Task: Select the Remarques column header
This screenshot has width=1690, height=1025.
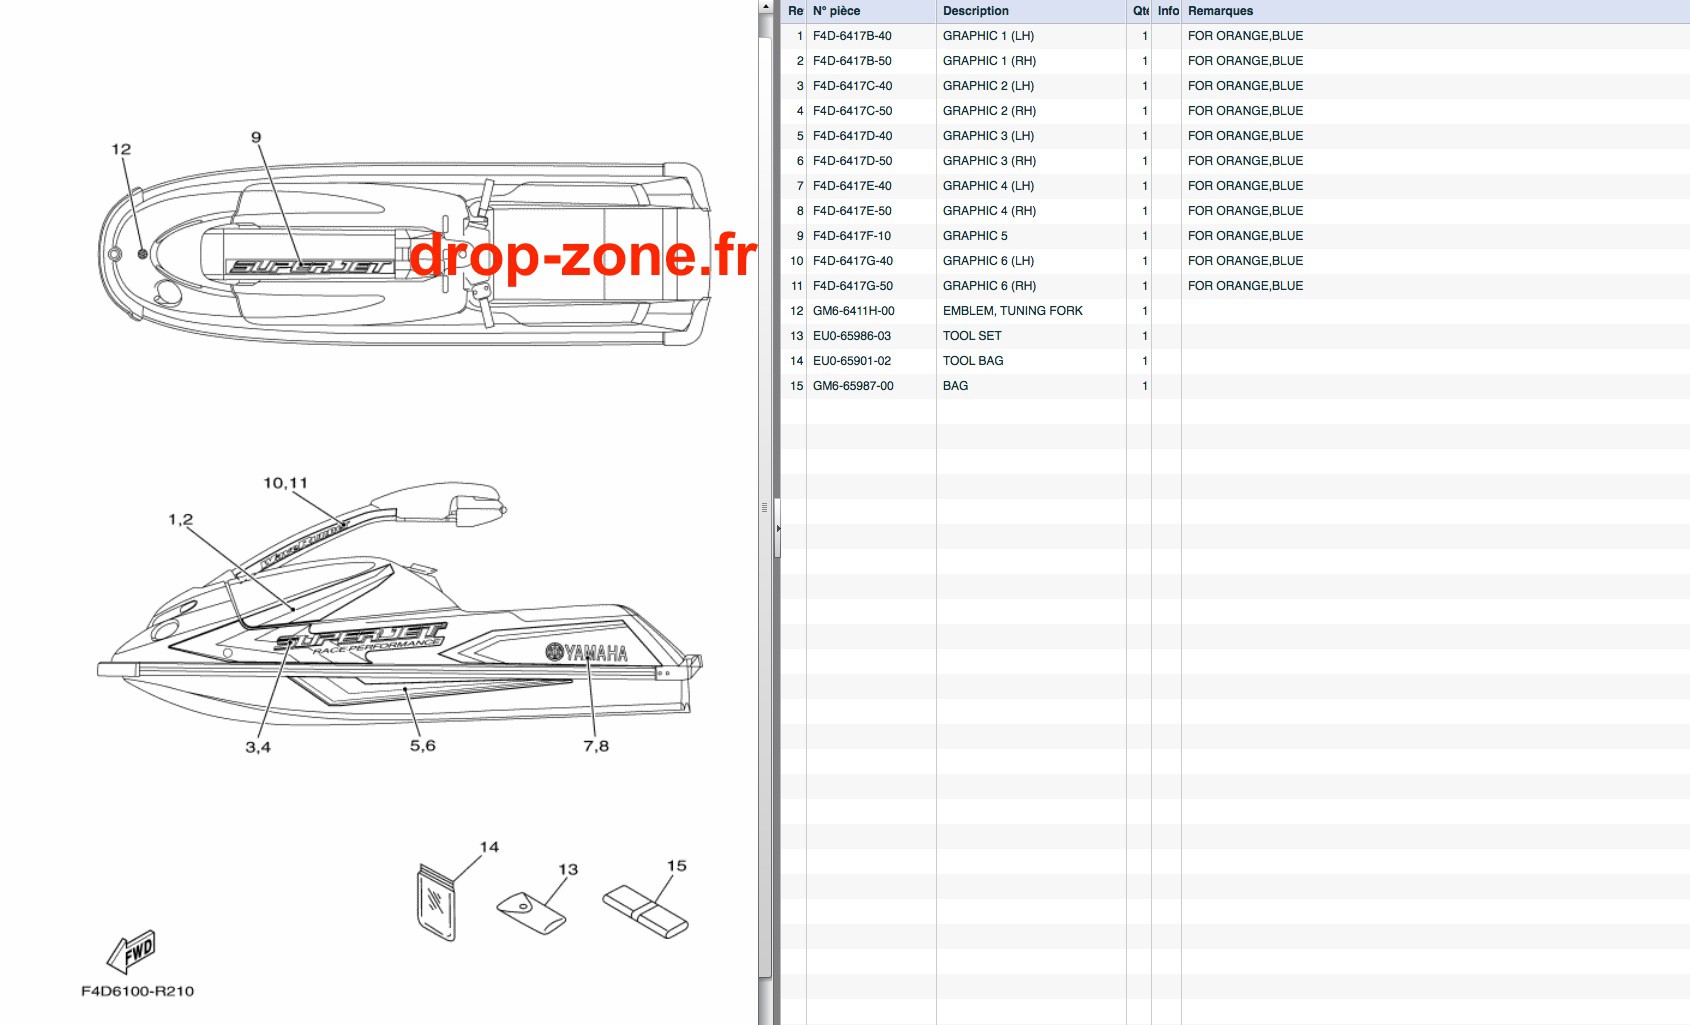Action: click(1435, 11)
